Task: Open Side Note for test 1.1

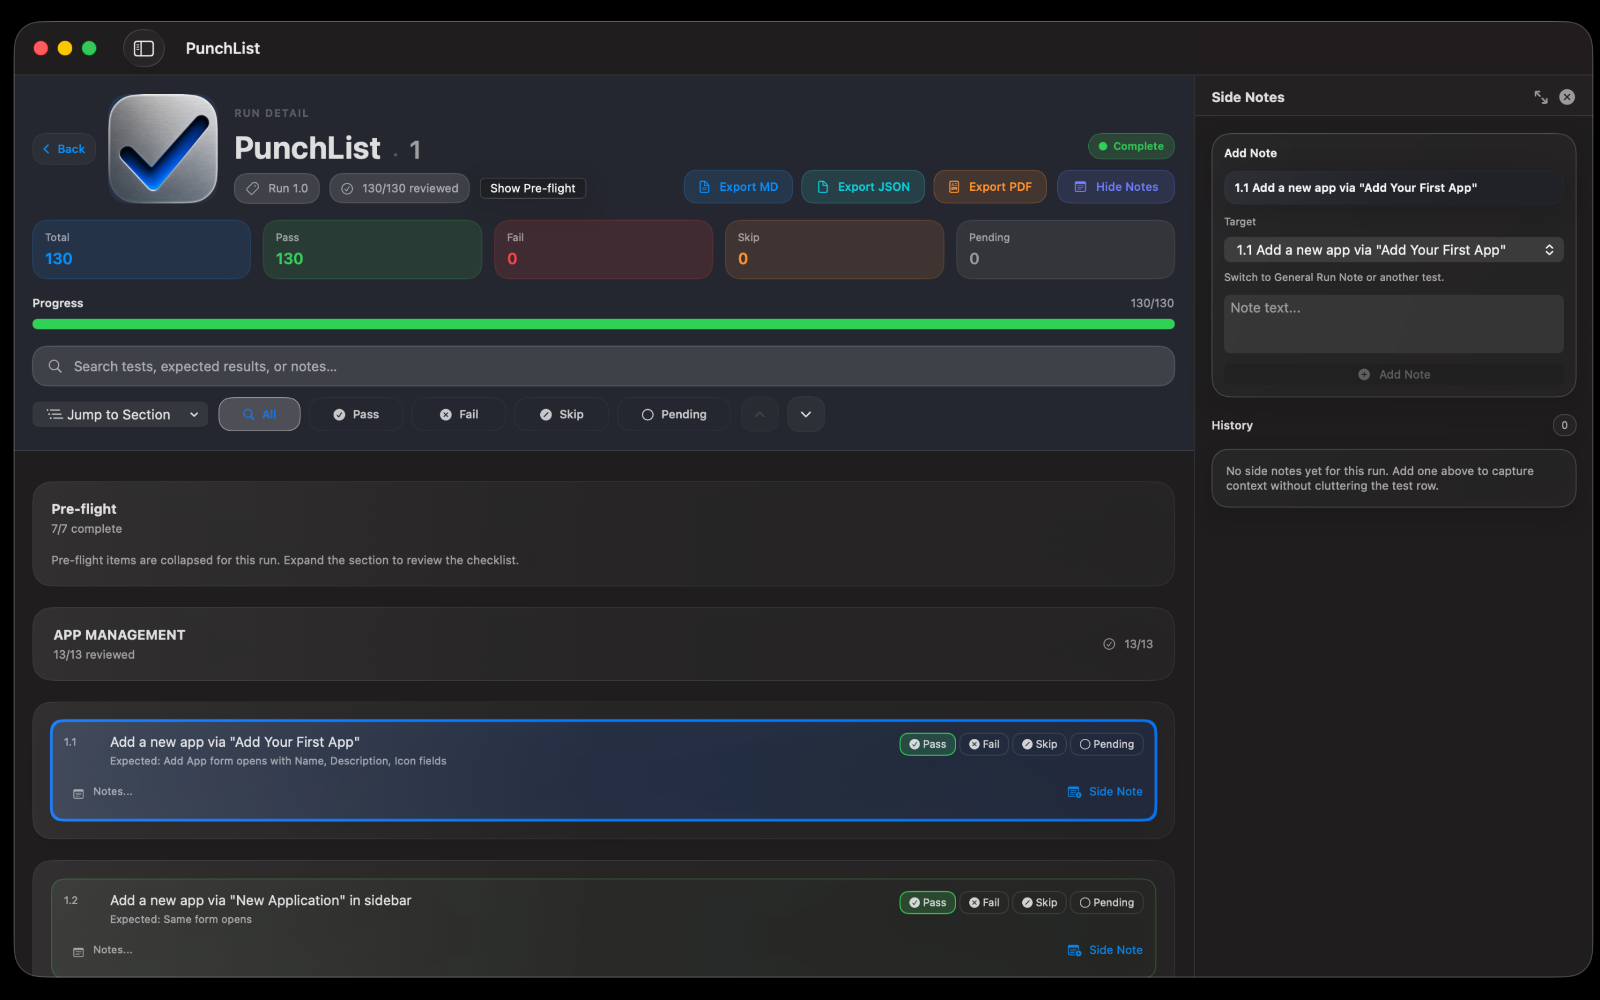Action: pyautogui.click(x=1104, y=792)
